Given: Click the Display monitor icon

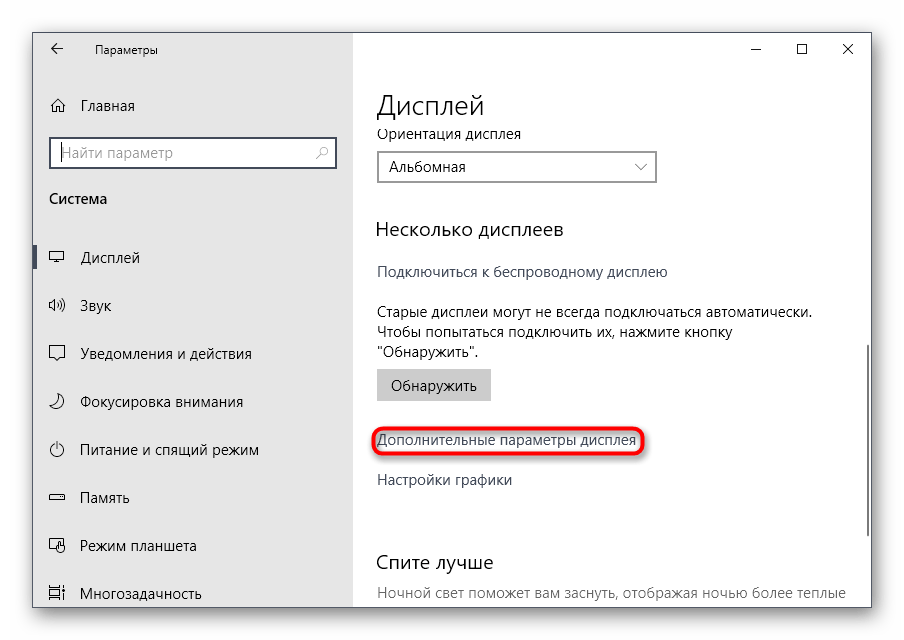Looking at the screenshot, I should click(x=58, y=258).
